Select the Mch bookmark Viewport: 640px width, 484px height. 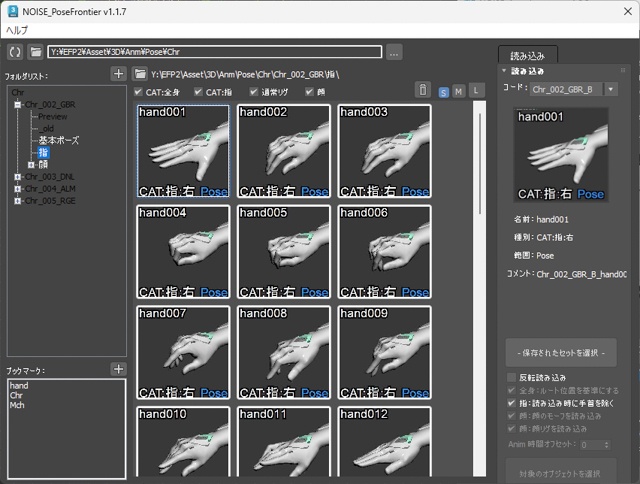(x=17, y=405)
